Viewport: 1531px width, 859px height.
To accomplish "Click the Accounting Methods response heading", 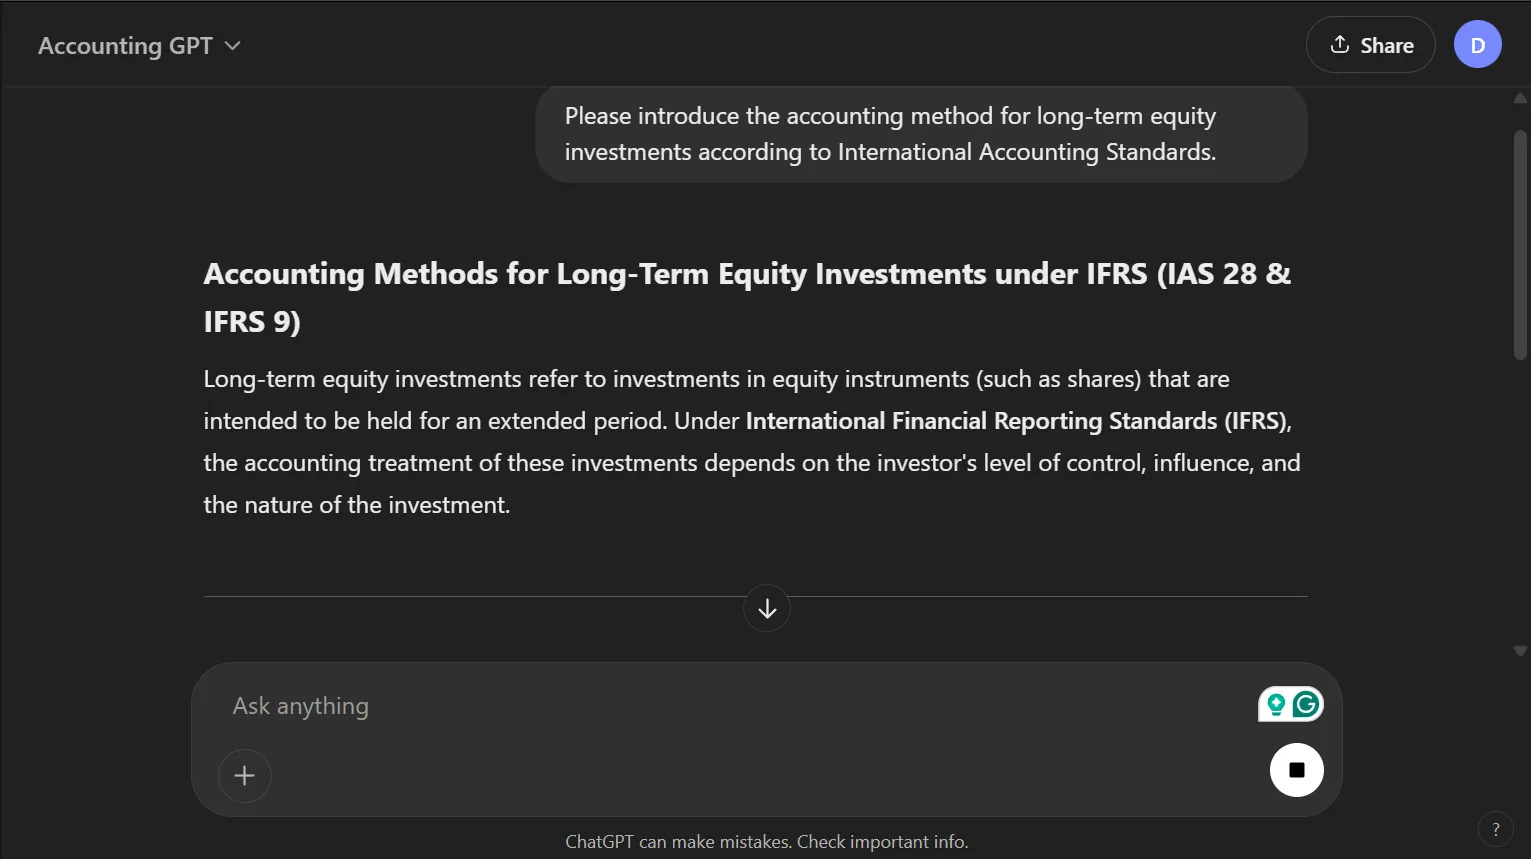I will coord(747,297).
